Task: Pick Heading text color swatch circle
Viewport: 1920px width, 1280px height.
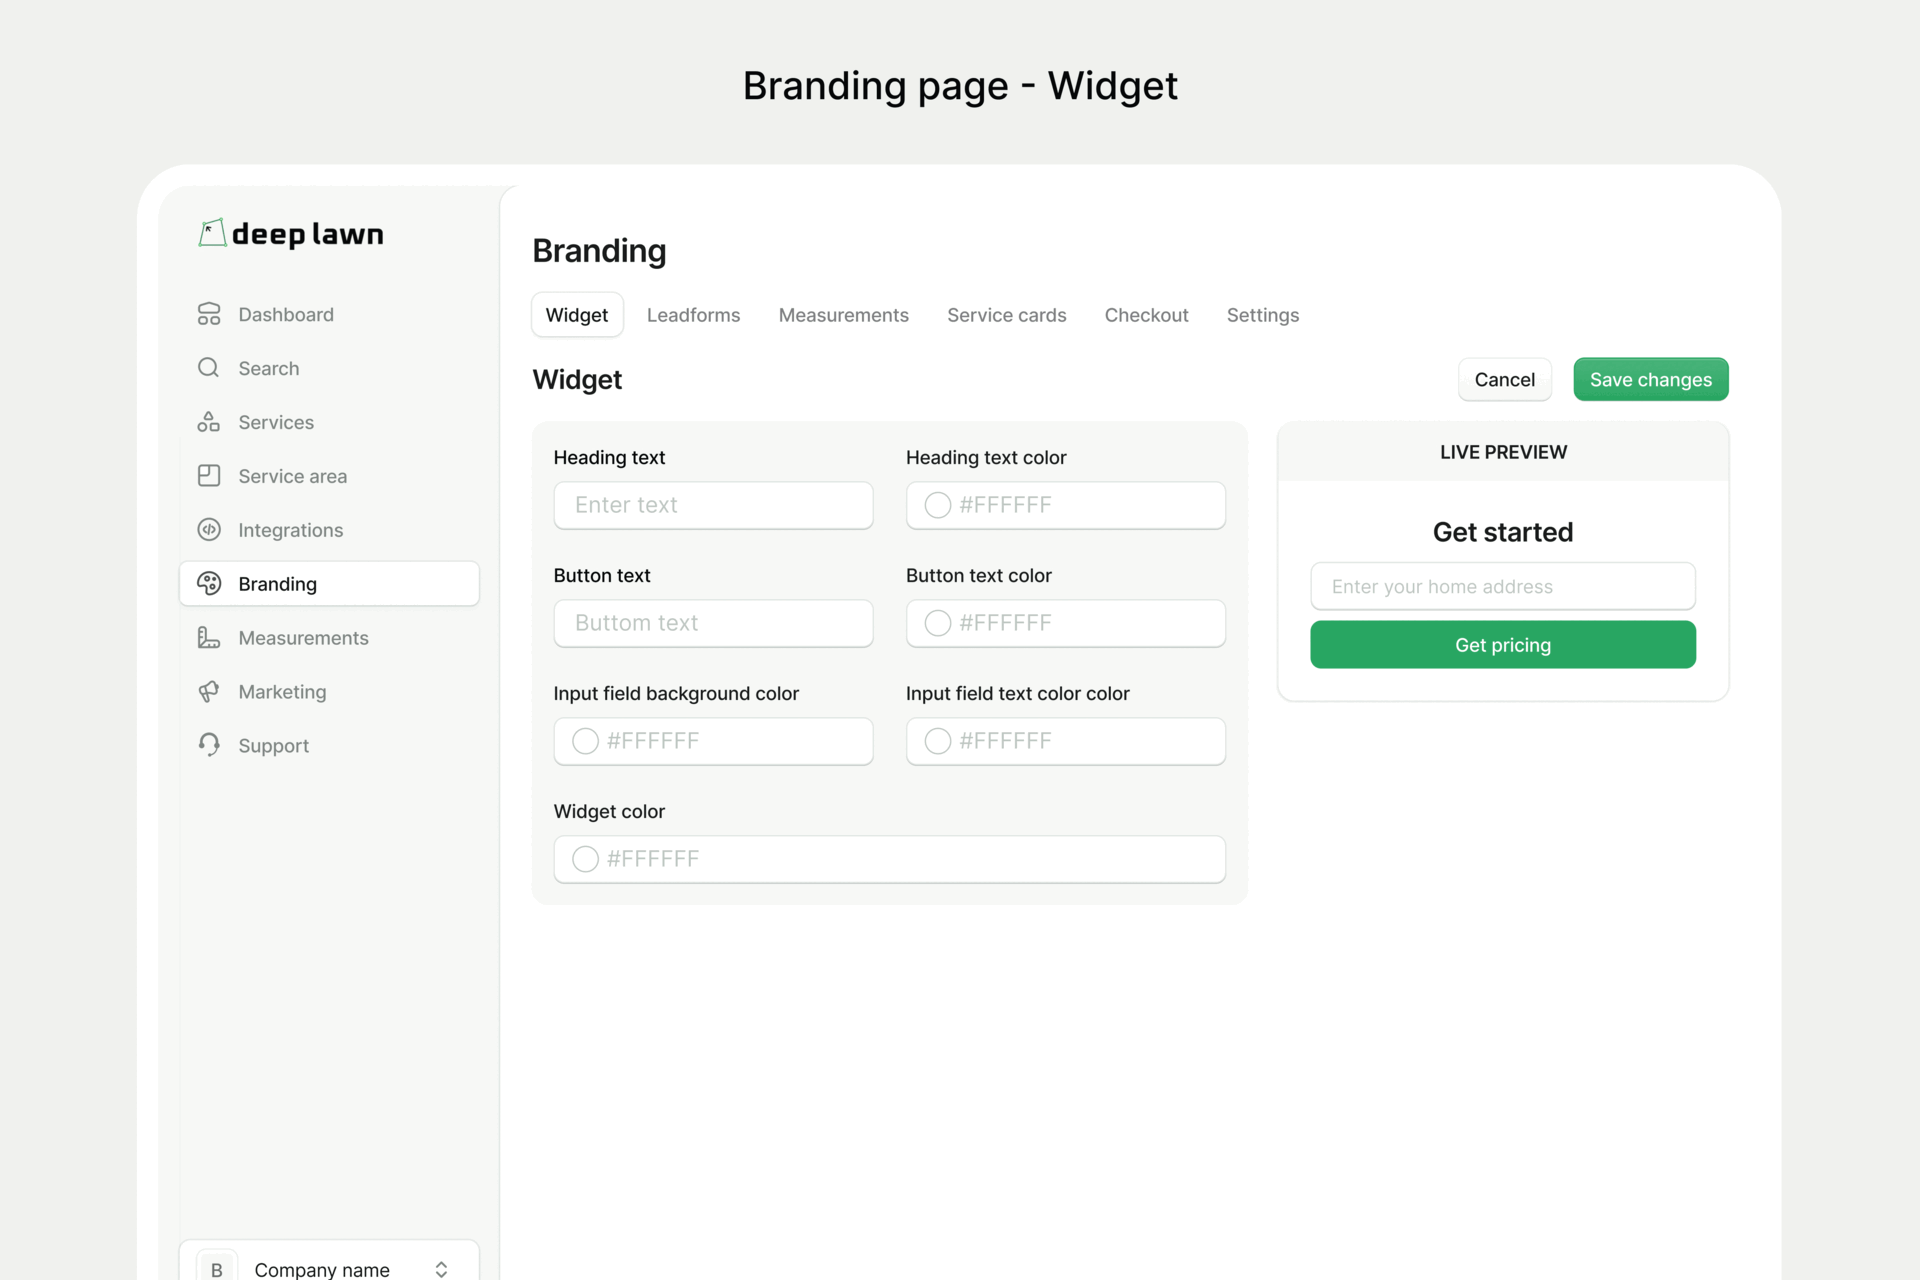Action: click(937, 506)
